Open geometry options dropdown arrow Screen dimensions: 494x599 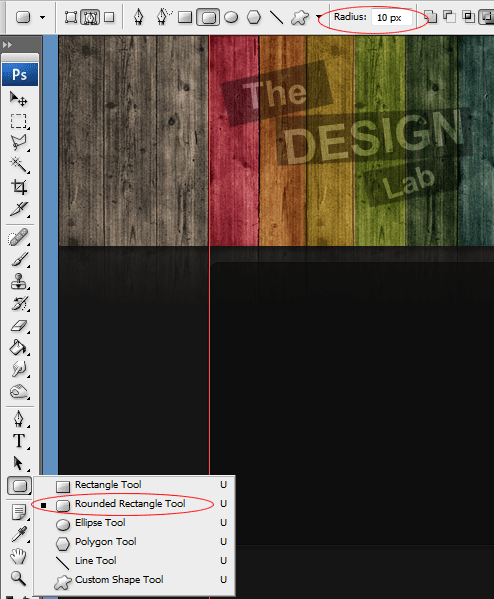[x=318, y=17]
